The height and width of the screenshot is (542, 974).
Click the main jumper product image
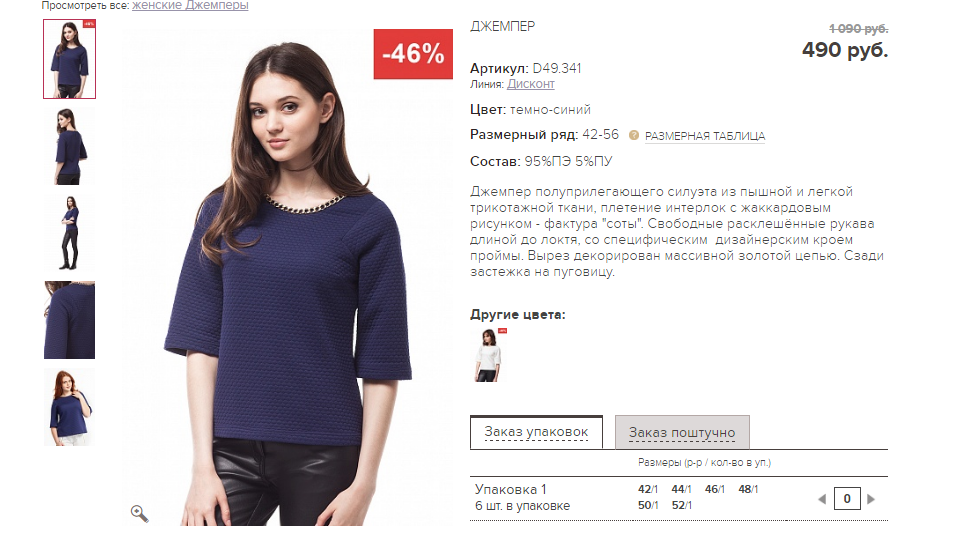click(288, 277)
